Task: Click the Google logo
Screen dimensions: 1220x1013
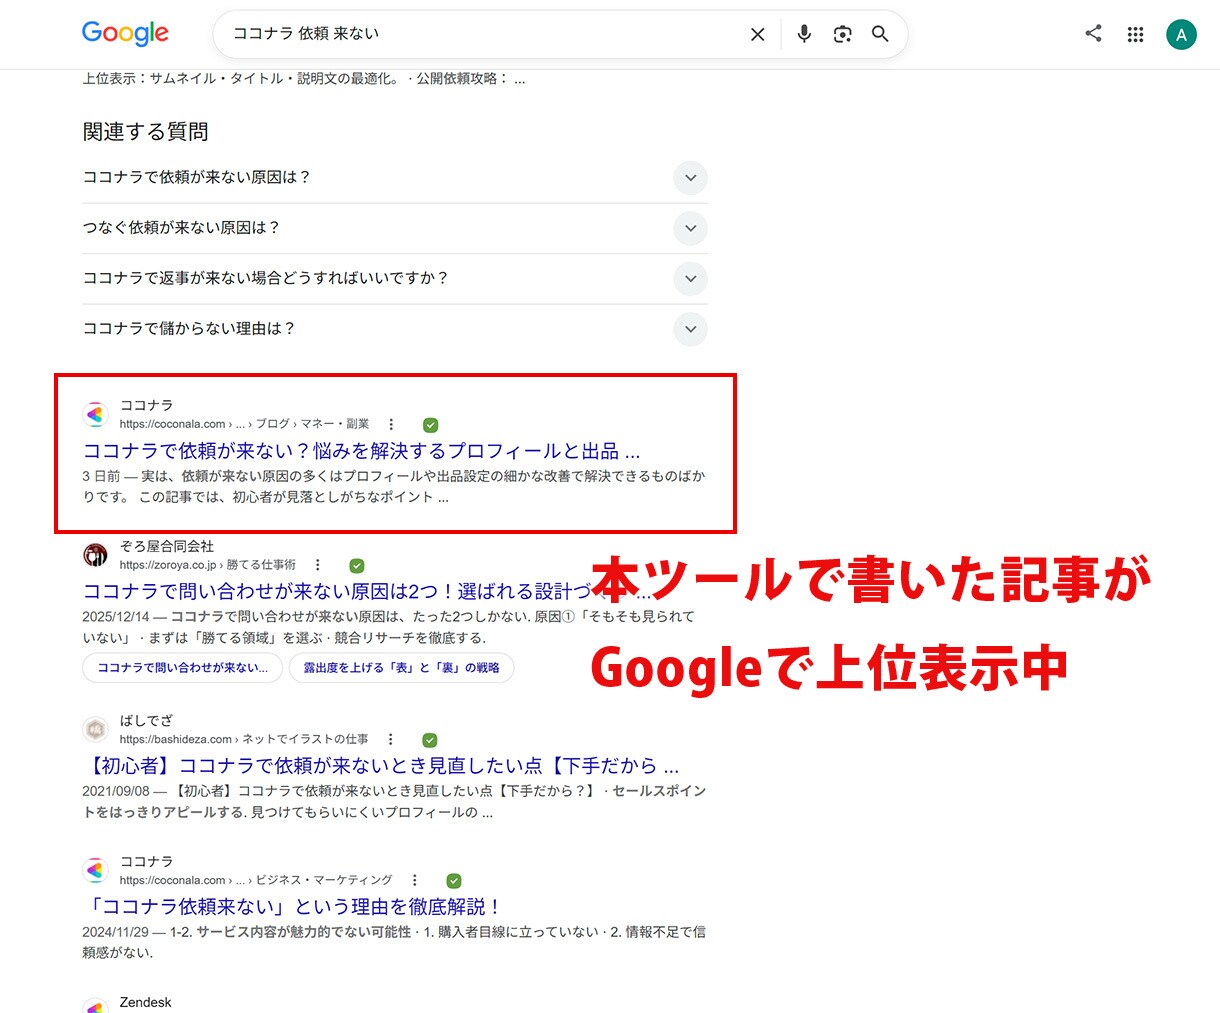Action: 125,33
